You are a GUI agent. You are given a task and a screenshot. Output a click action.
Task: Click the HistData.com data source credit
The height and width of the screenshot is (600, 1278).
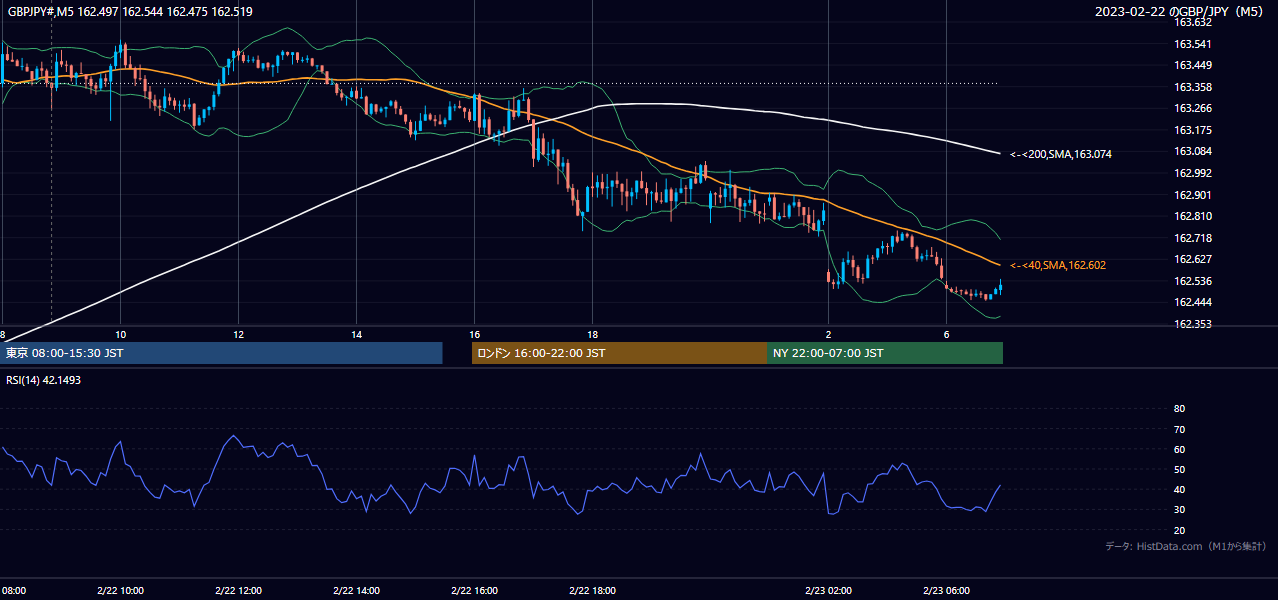[1186, 546]
